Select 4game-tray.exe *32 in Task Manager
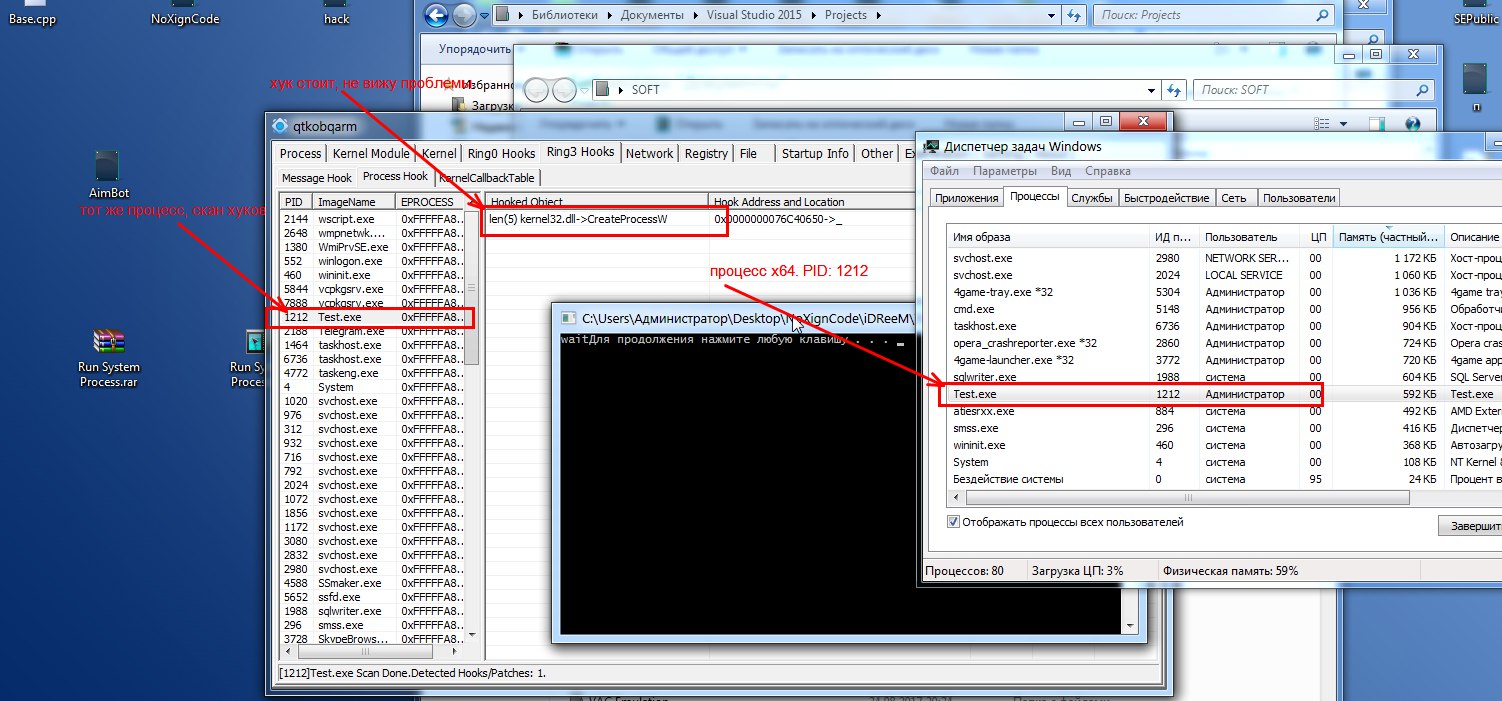 point(1224,292)
